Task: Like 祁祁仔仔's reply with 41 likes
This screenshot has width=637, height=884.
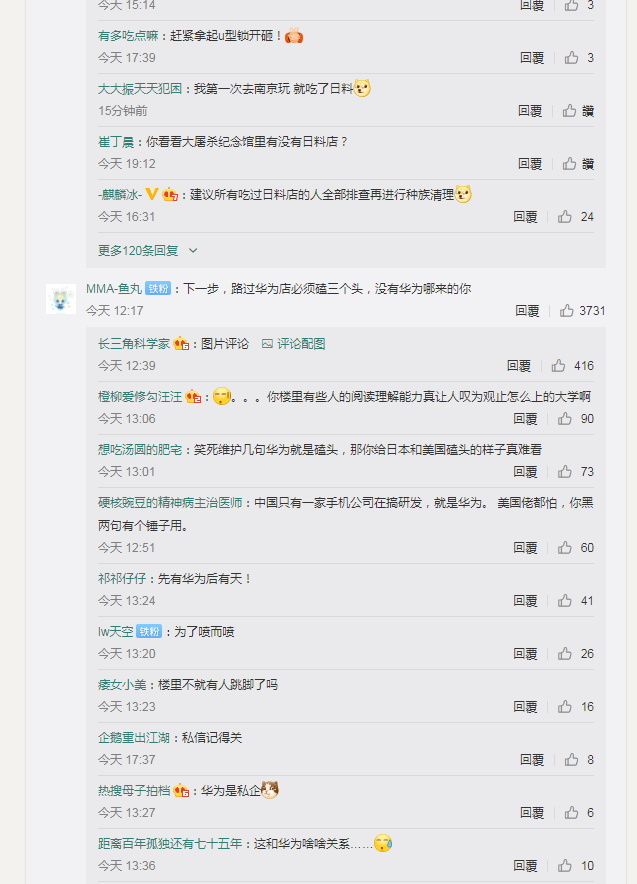Action: pyautogui.click(x=565, y=601)
